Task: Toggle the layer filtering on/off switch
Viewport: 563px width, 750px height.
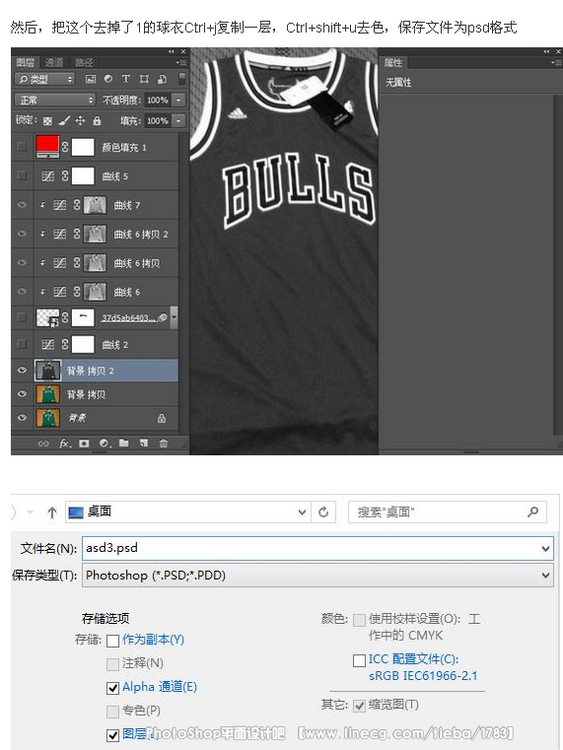Action: click(182, 79)
